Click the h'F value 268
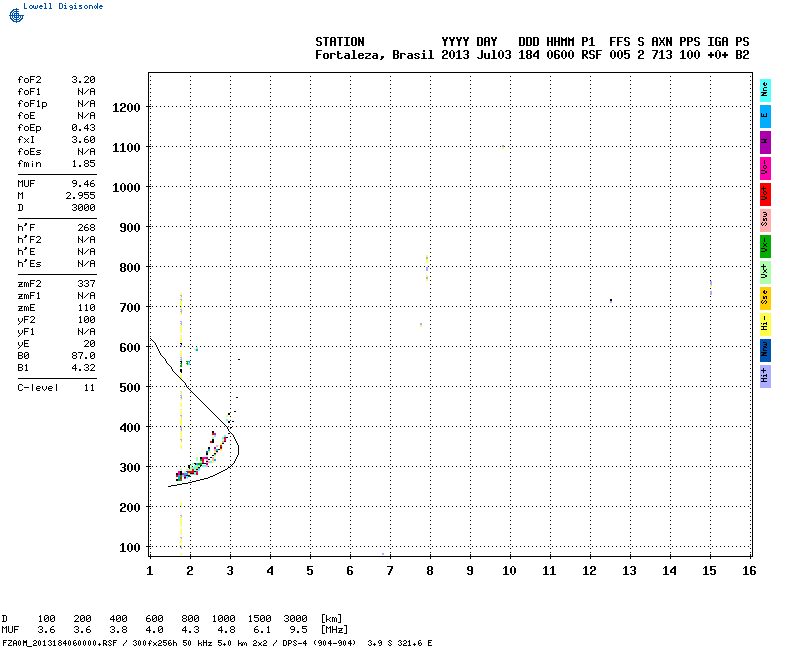Screen dimensions: 800x650 pyautogui.click(x=86, y=228)
